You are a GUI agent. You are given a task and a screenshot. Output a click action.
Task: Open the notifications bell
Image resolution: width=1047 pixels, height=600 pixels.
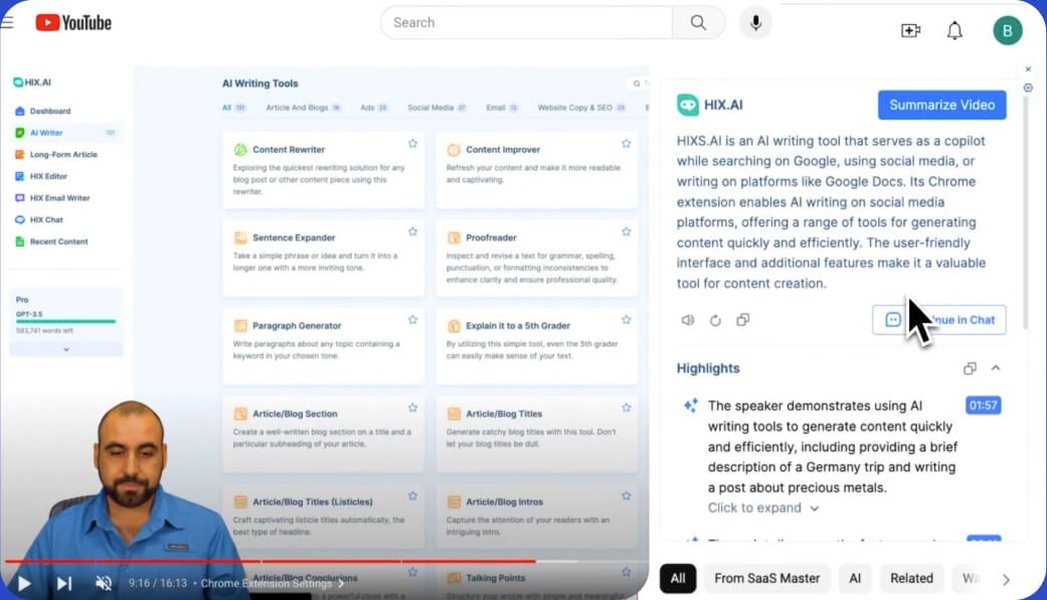[x=955, y=31]
